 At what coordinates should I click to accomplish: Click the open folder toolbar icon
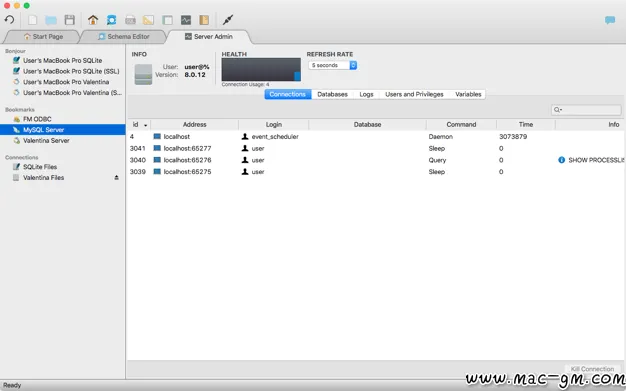[51, 20]
